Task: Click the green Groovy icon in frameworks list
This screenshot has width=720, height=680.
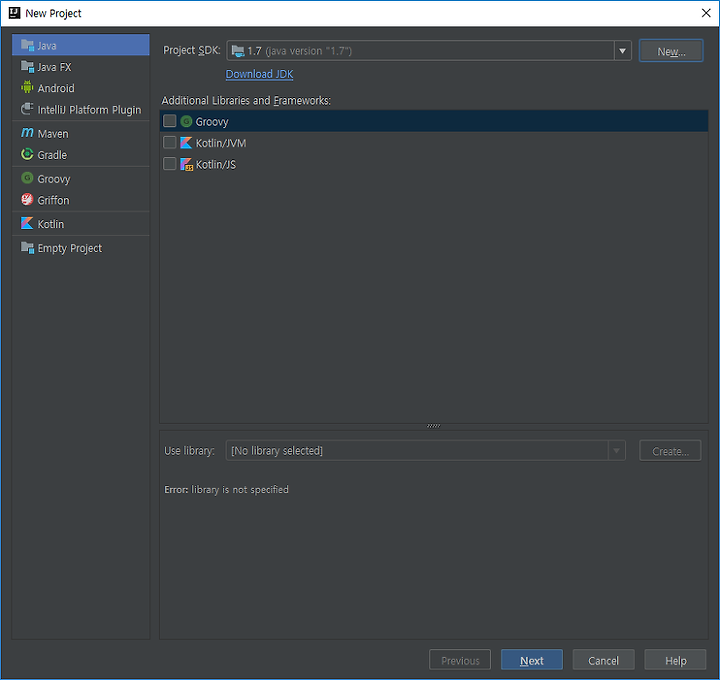Action: click(x=186, y=121)
